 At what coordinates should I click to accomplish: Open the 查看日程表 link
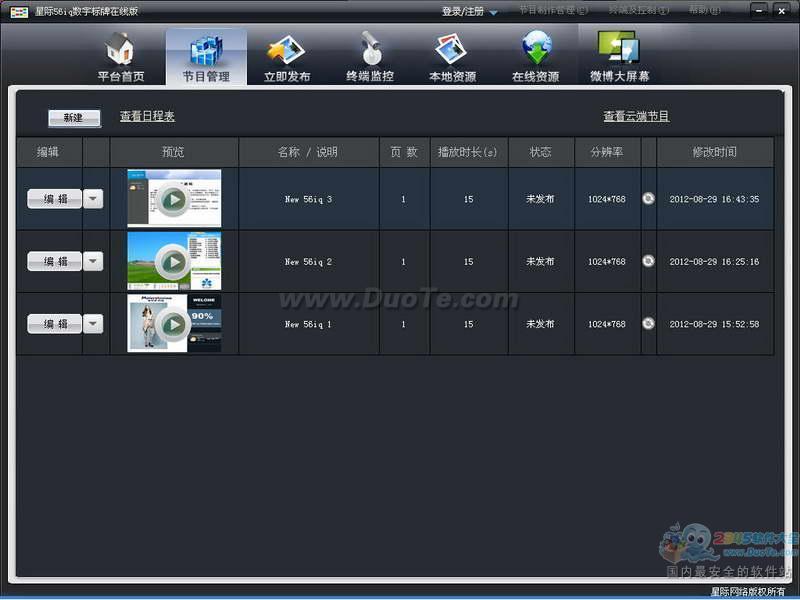tap(147, 117)
